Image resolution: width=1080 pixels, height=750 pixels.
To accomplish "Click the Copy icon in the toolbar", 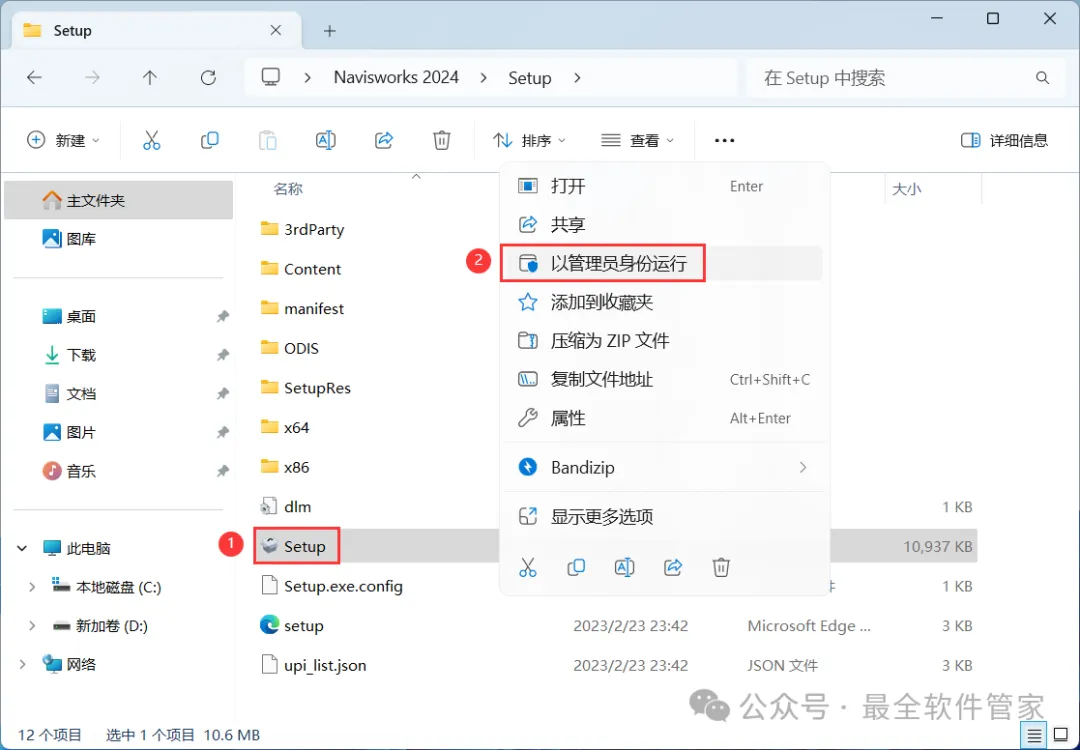I will tap(209, 140).
